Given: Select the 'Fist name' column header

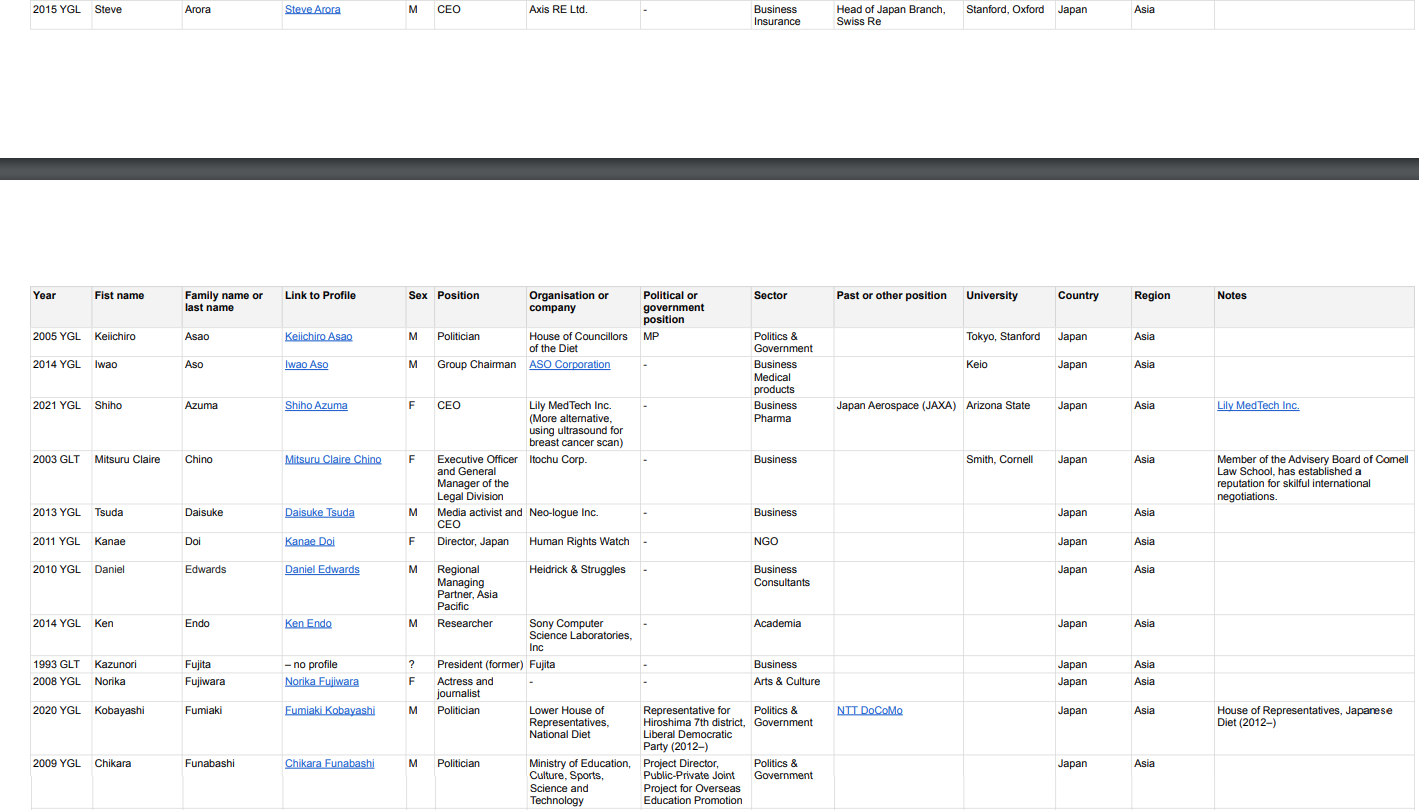Looking at the screenshot, I should coord(137,307).
